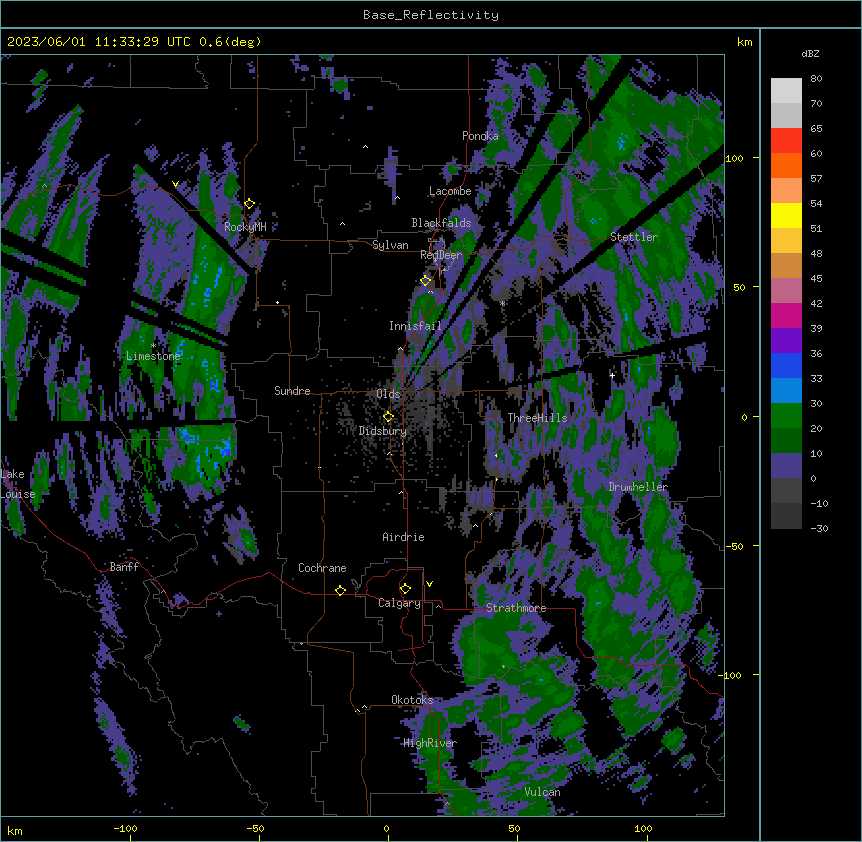The width and height of the screenshot is (862, 842).
Task: Click the magenta swatch in dBZ legend
Action: coord(786,315)
